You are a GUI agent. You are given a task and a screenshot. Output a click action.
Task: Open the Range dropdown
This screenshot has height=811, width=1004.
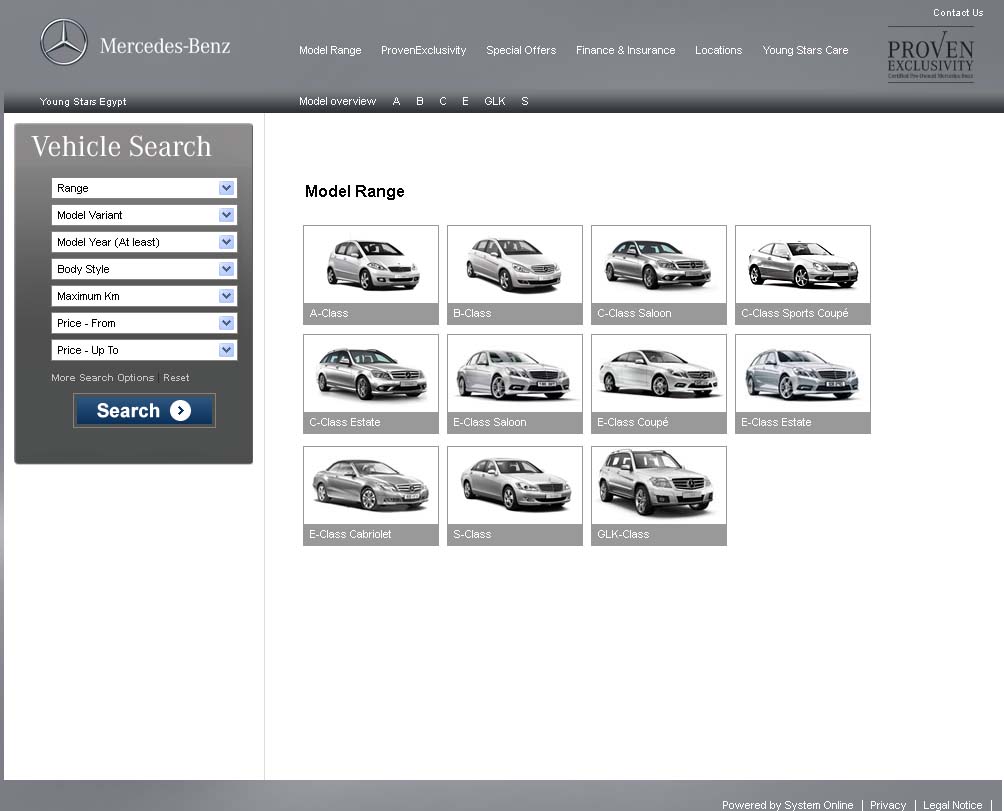tap(144, 188)
